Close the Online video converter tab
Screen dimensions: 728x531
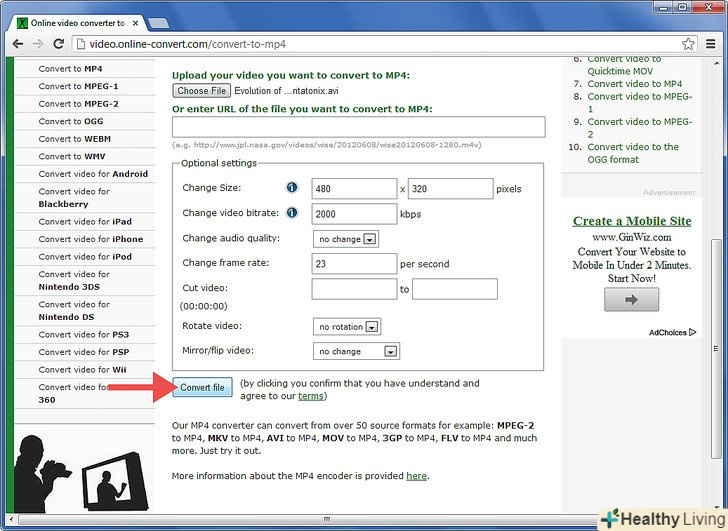coord(135,23)
